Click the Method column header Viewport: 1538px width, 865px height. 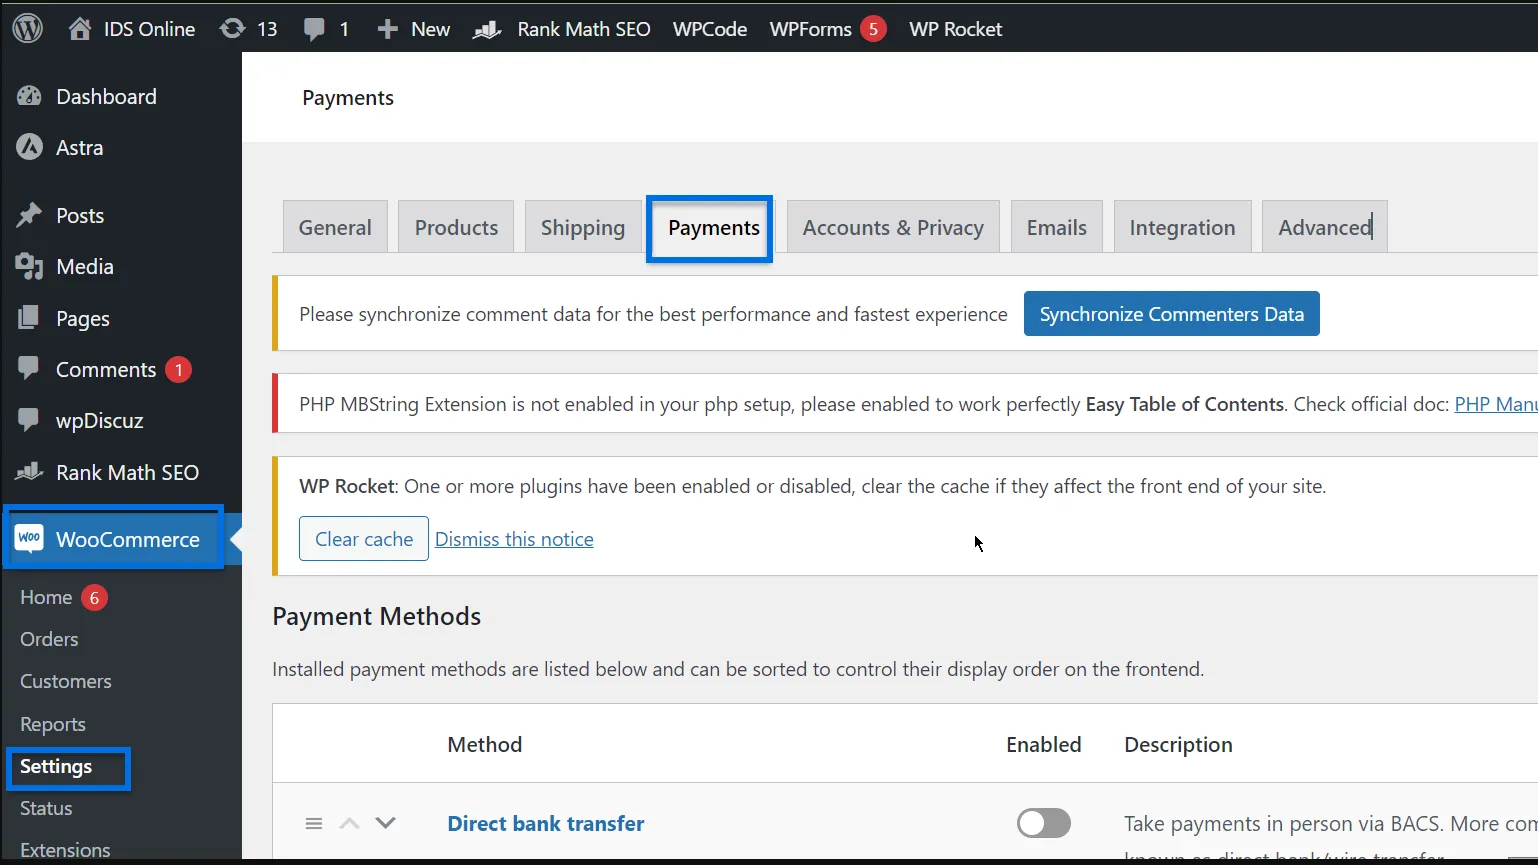tap(485, 744)
